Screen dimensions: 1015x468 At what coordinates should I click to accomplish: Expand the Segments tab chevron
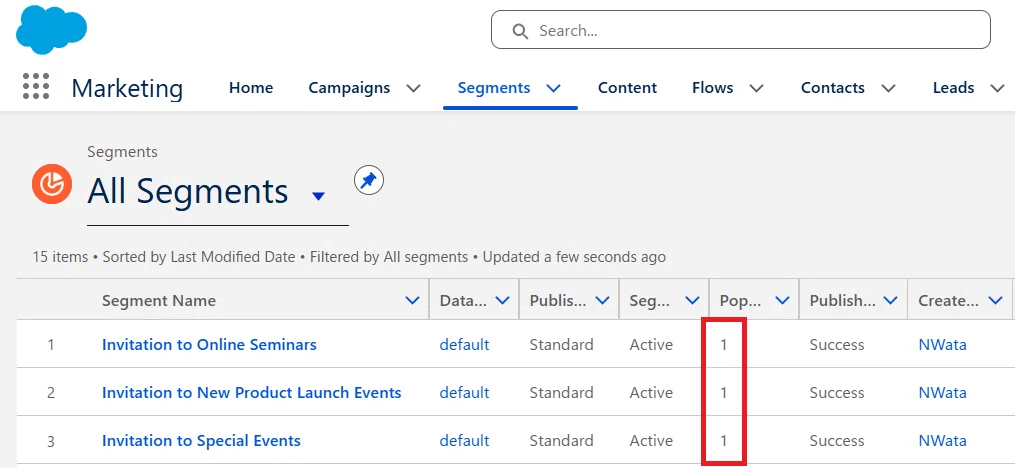(x=553, y=88)
